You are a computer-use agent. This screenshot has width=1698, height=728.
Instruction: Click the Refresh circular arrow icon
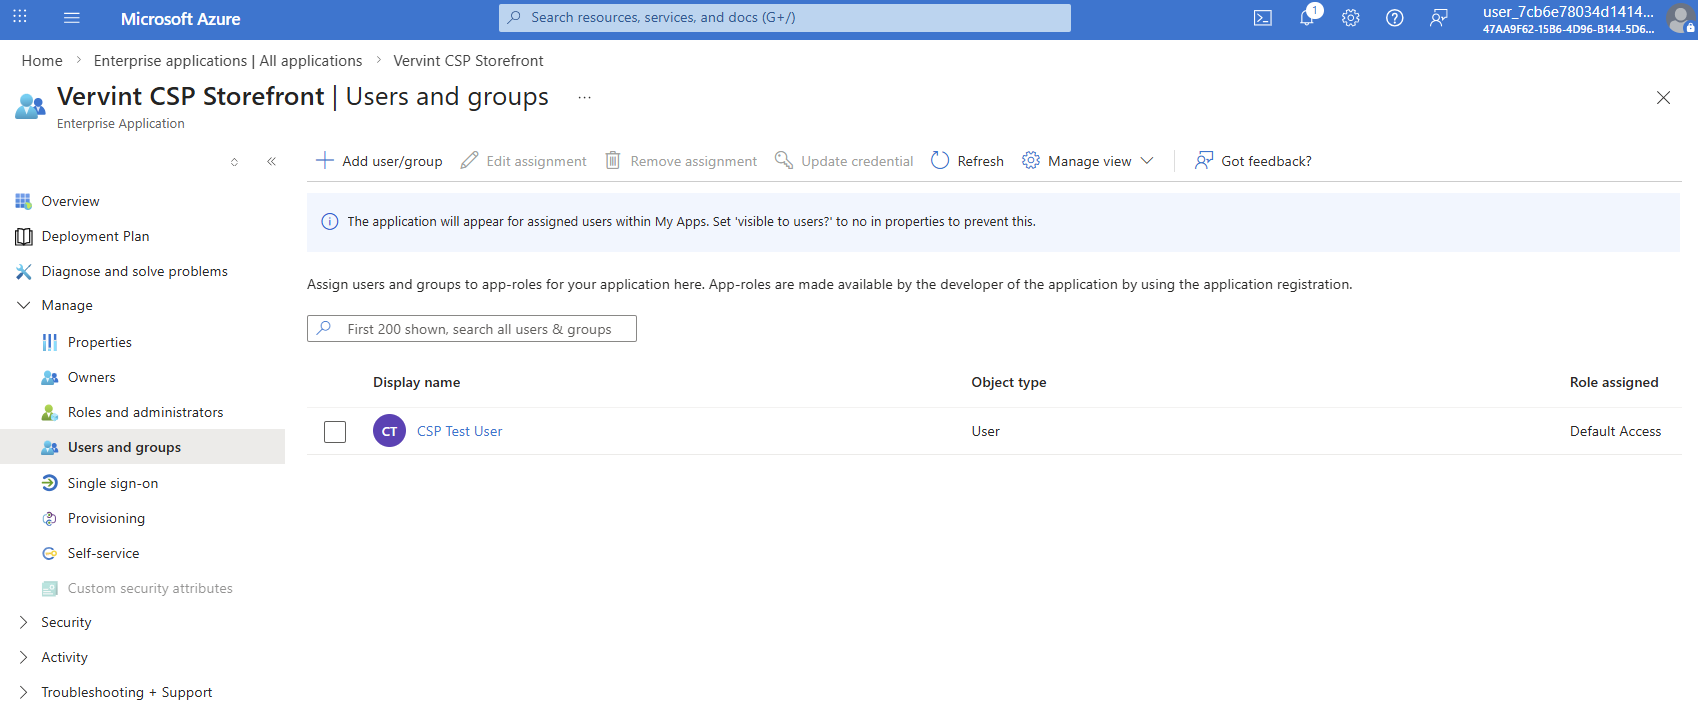[x=940, y=160]
